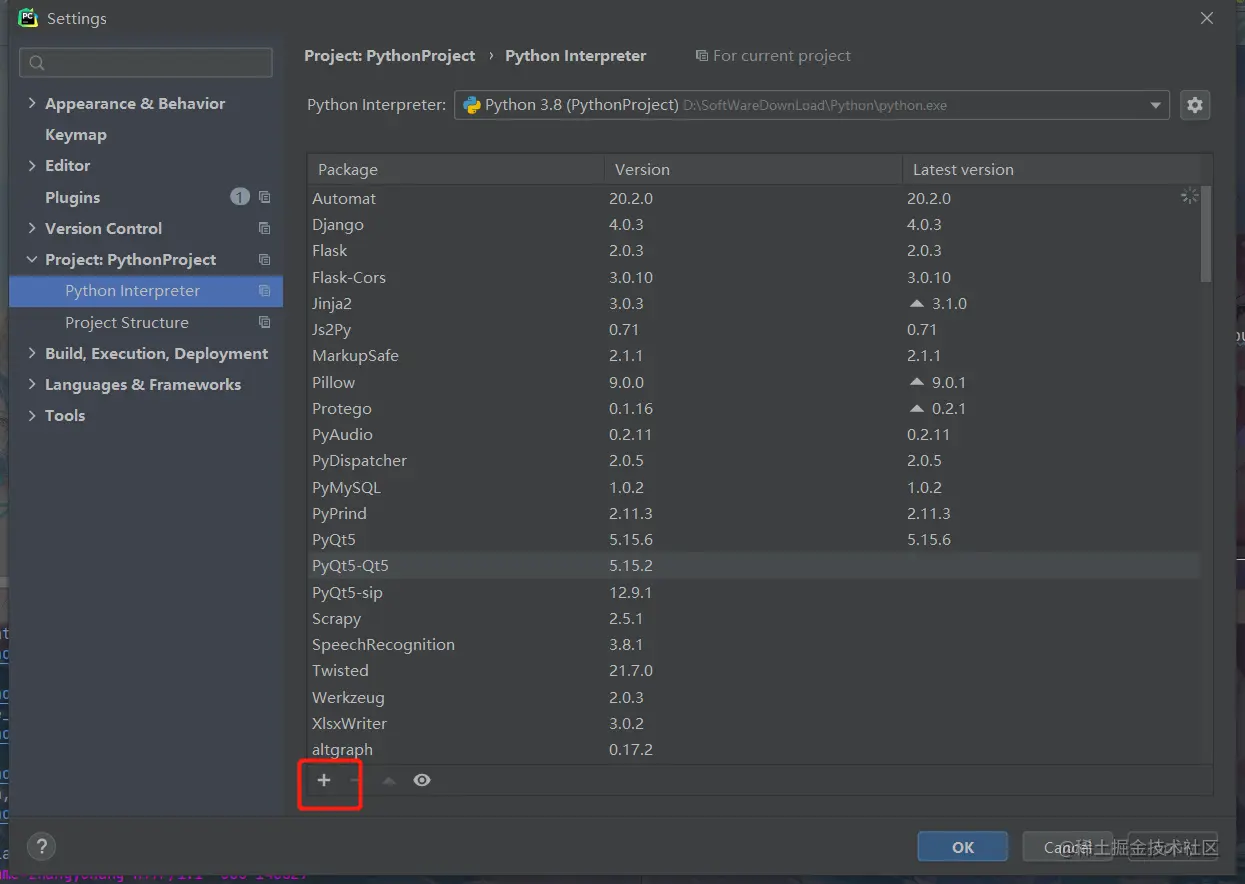Click the Plugins update count badge
The image size is (1245, 884).
click(240, 197)
